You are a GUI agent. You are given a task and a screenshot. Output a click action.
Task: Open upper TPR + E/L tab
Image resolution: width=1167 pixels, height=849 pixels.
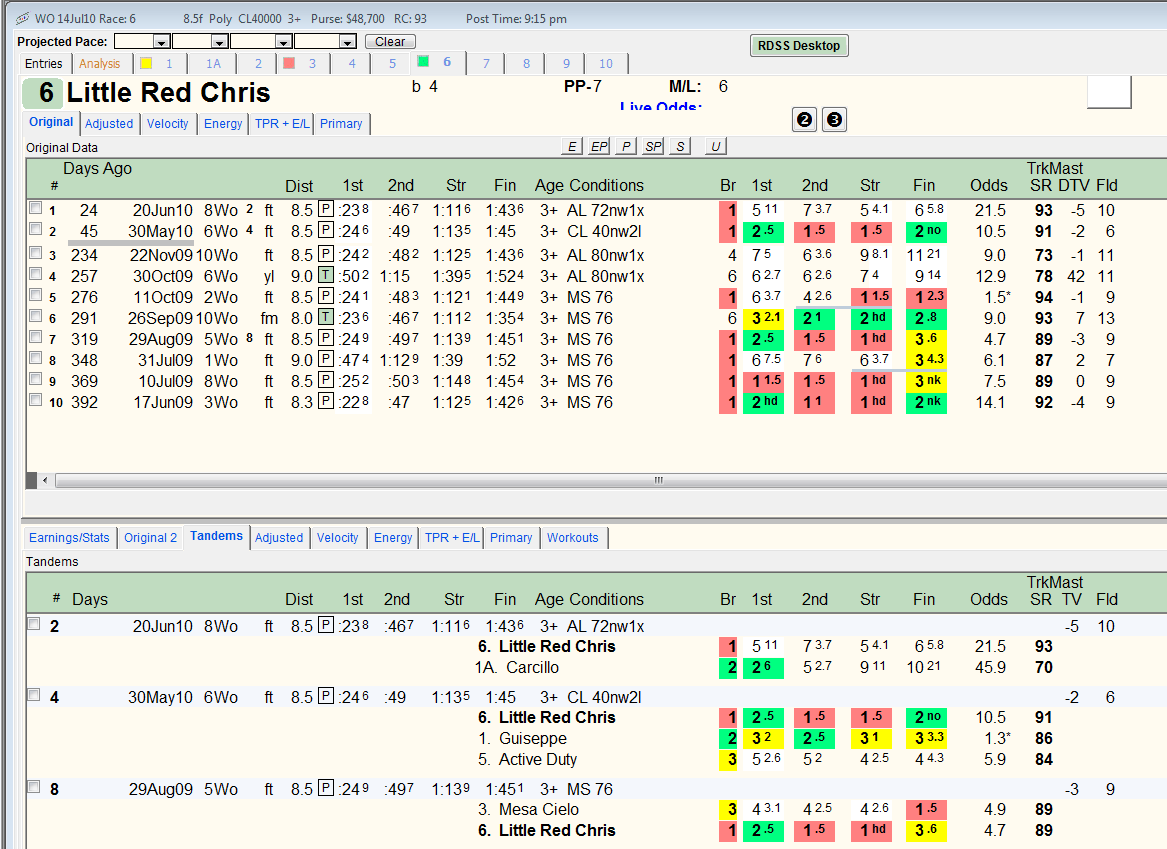(x=281, y=124)
